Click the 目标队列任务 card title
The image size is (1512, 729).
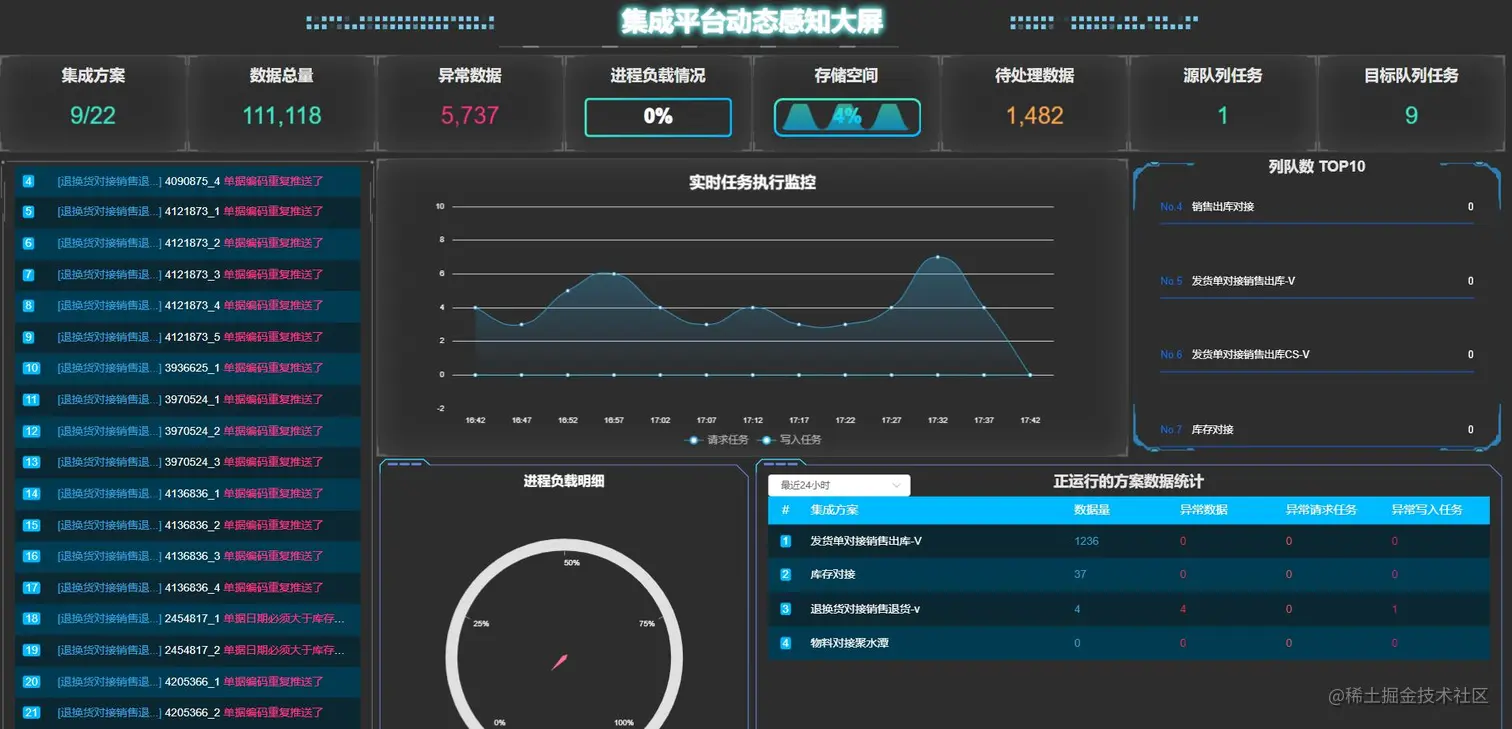point(1411,75)
